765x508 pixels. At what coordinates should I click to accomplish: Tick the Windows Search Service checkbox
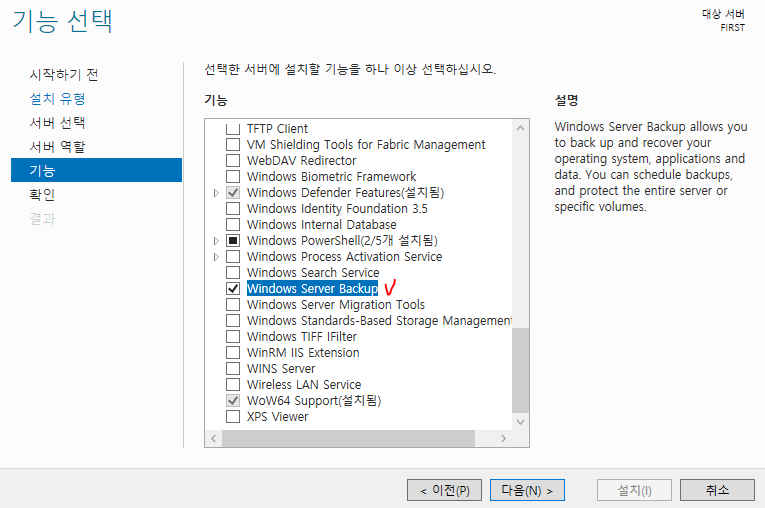(x=233, y=272)
